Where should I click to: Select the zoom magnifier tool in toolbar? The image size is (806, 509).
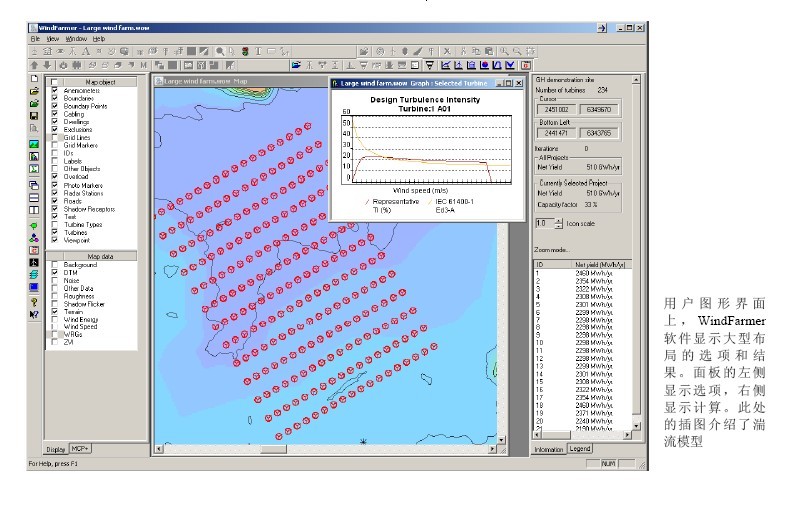(220, 51)
